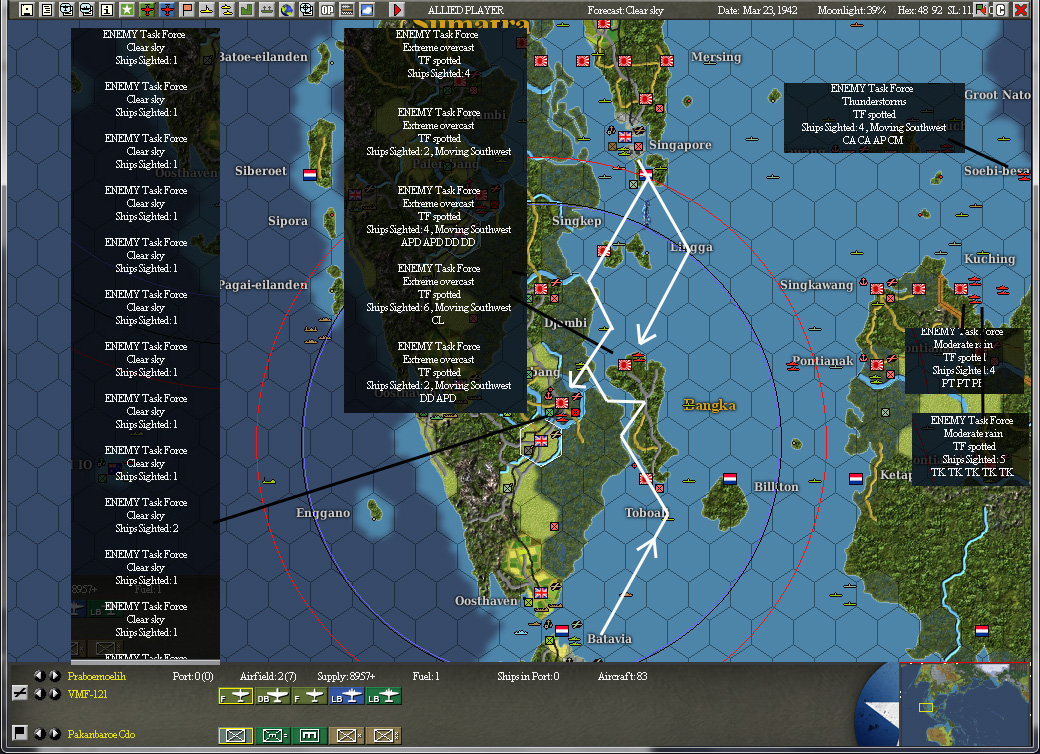The width and height of the screenshot is (1040, 754).
Task: Open the OP operations report icon
Action: [x=326, y=9]
